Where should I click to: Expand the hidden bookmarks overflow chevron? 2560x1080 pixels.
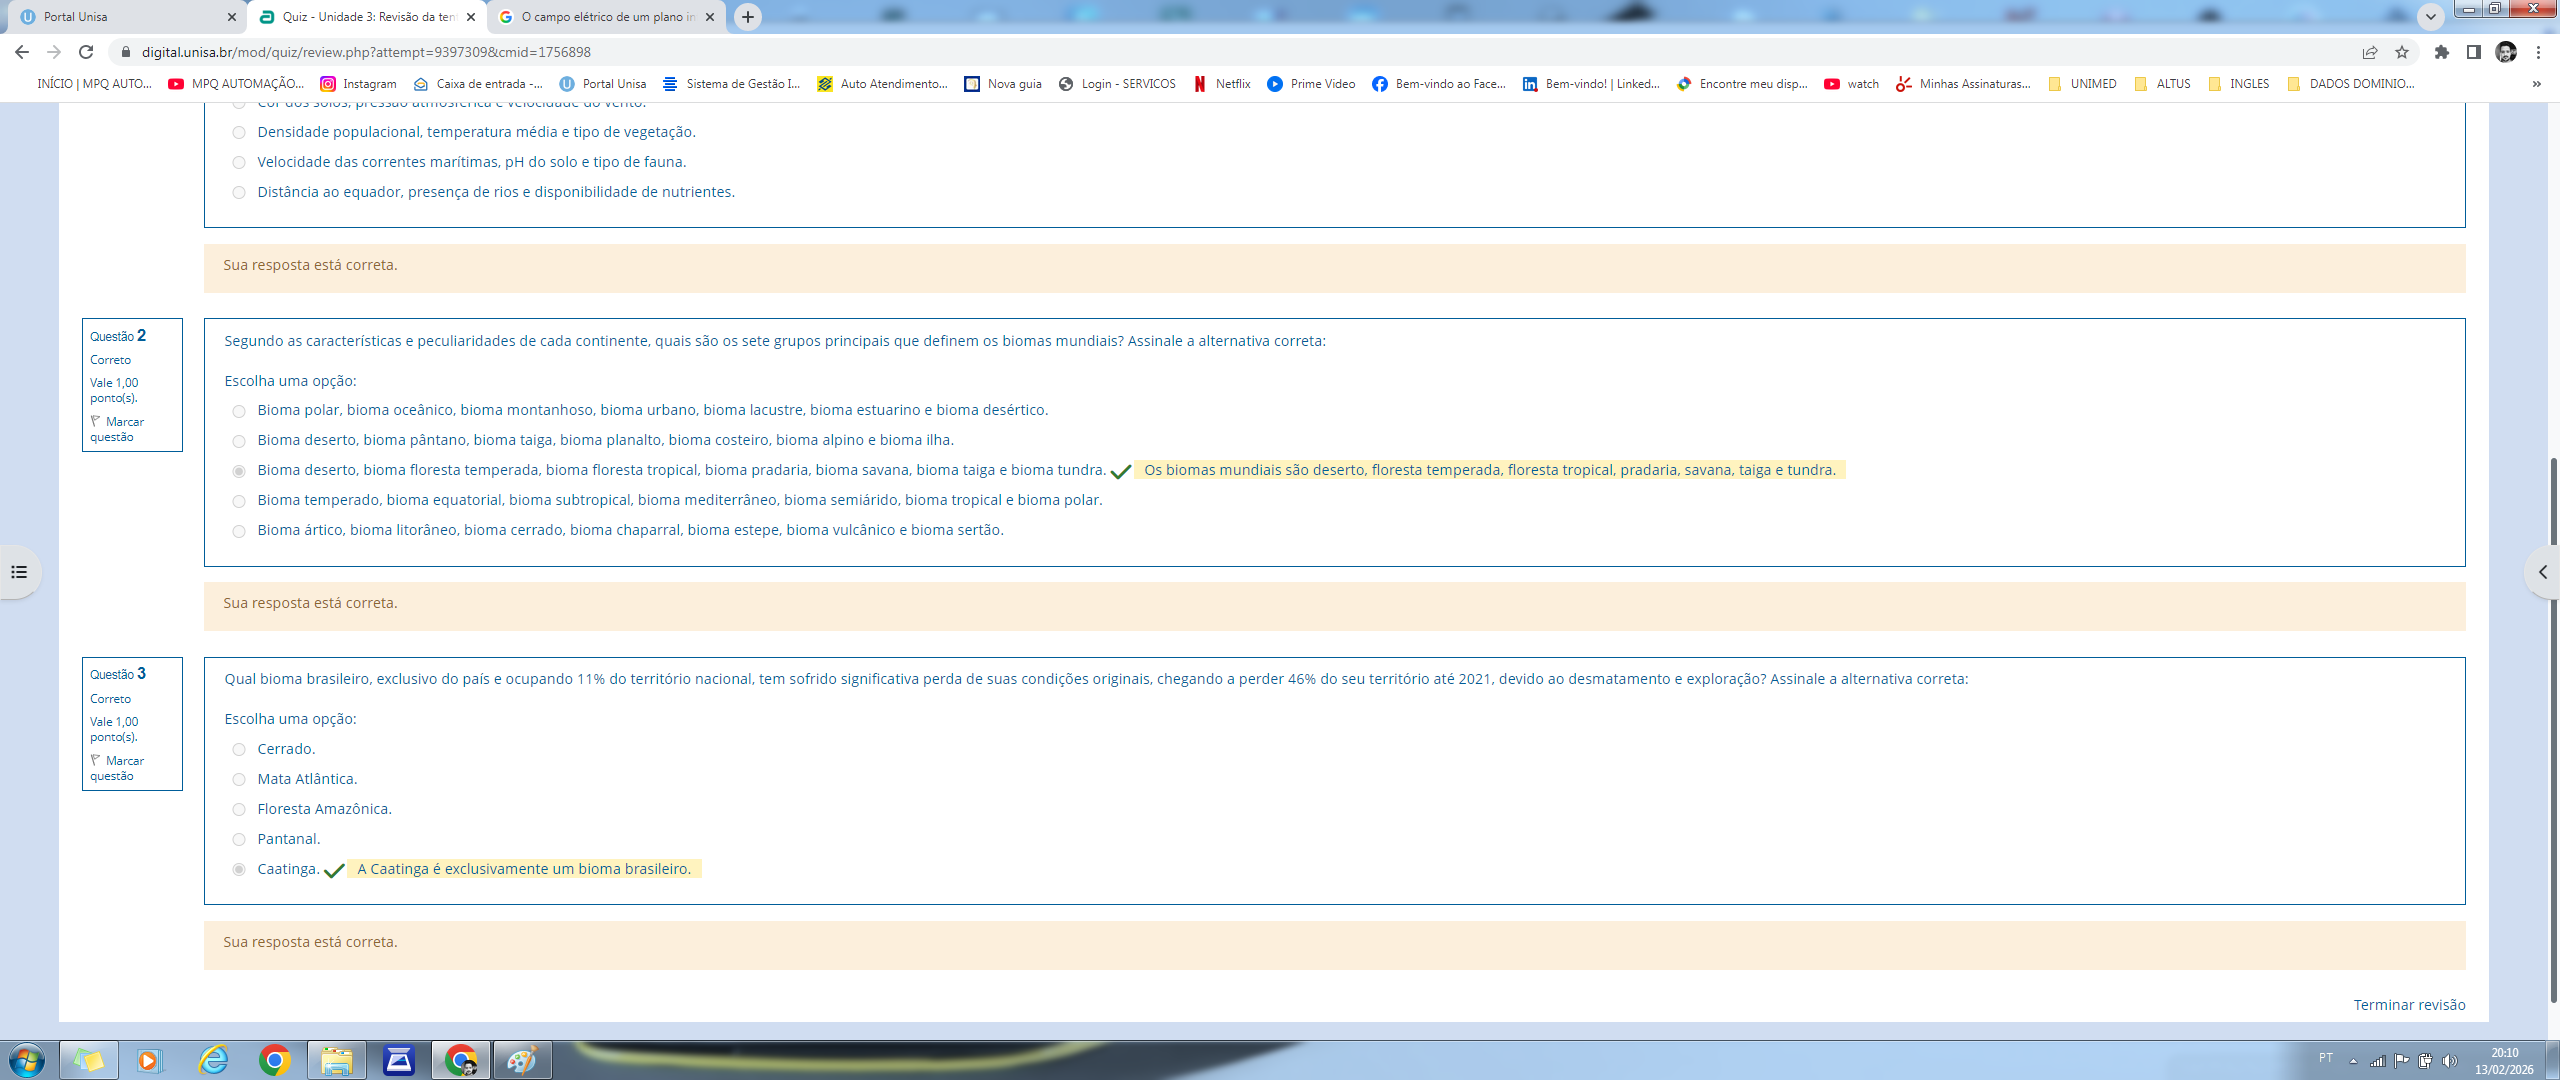2536,84
